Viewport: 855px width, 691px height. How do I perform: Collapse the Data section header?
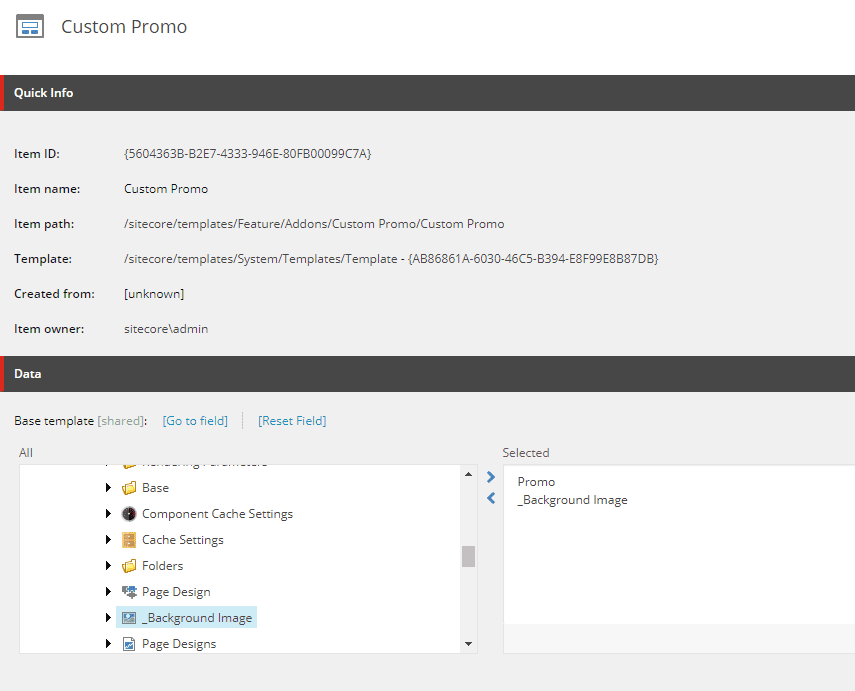click(28, 374)
